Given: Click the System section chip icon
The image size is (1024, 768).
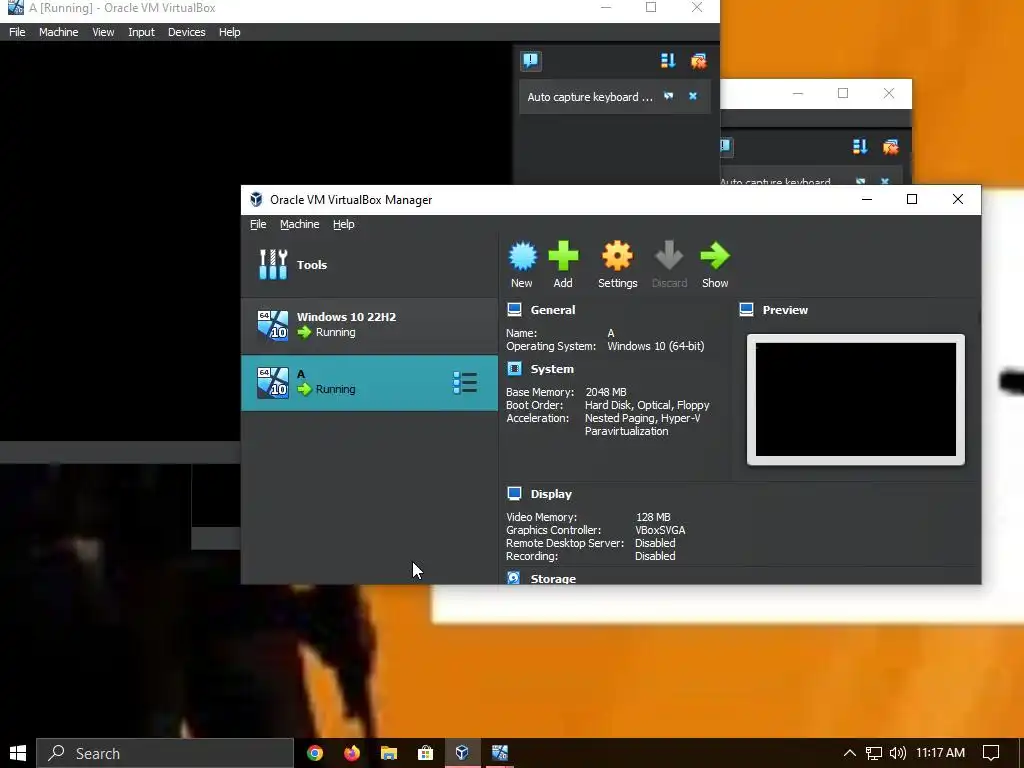Looking at the screenshot, I should tap(515, 368).
